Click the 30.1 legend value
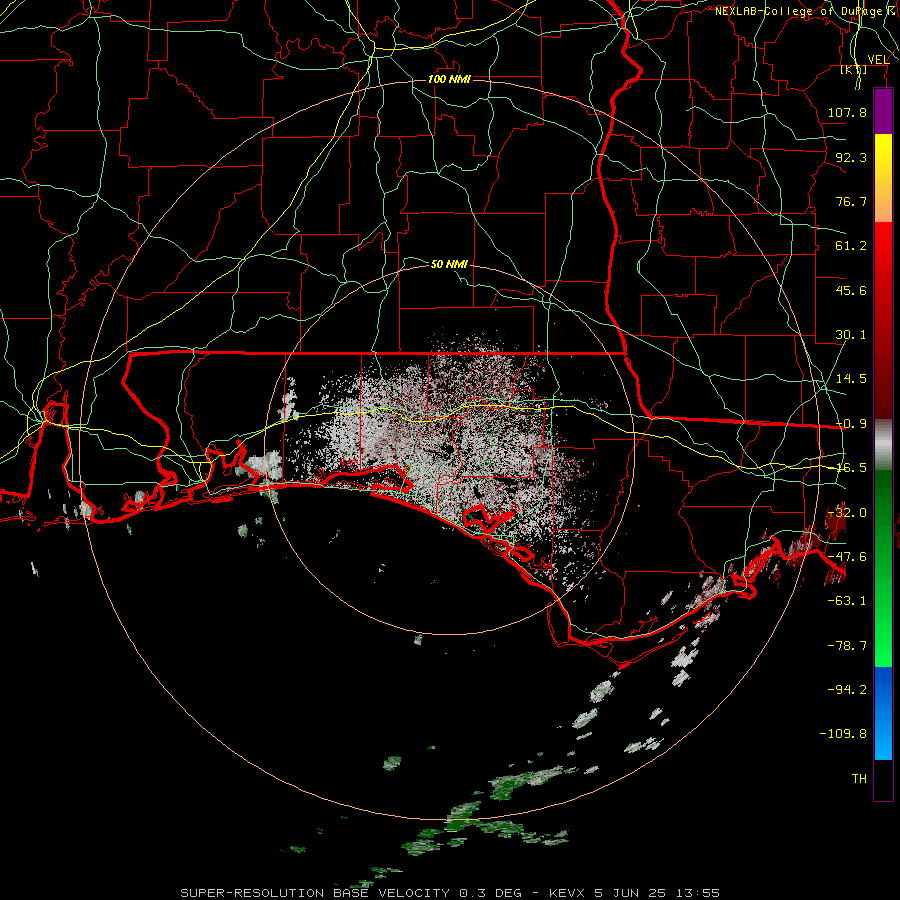This screenshot has width=900, height=900. pyautogui.click(x=851, y=335)
